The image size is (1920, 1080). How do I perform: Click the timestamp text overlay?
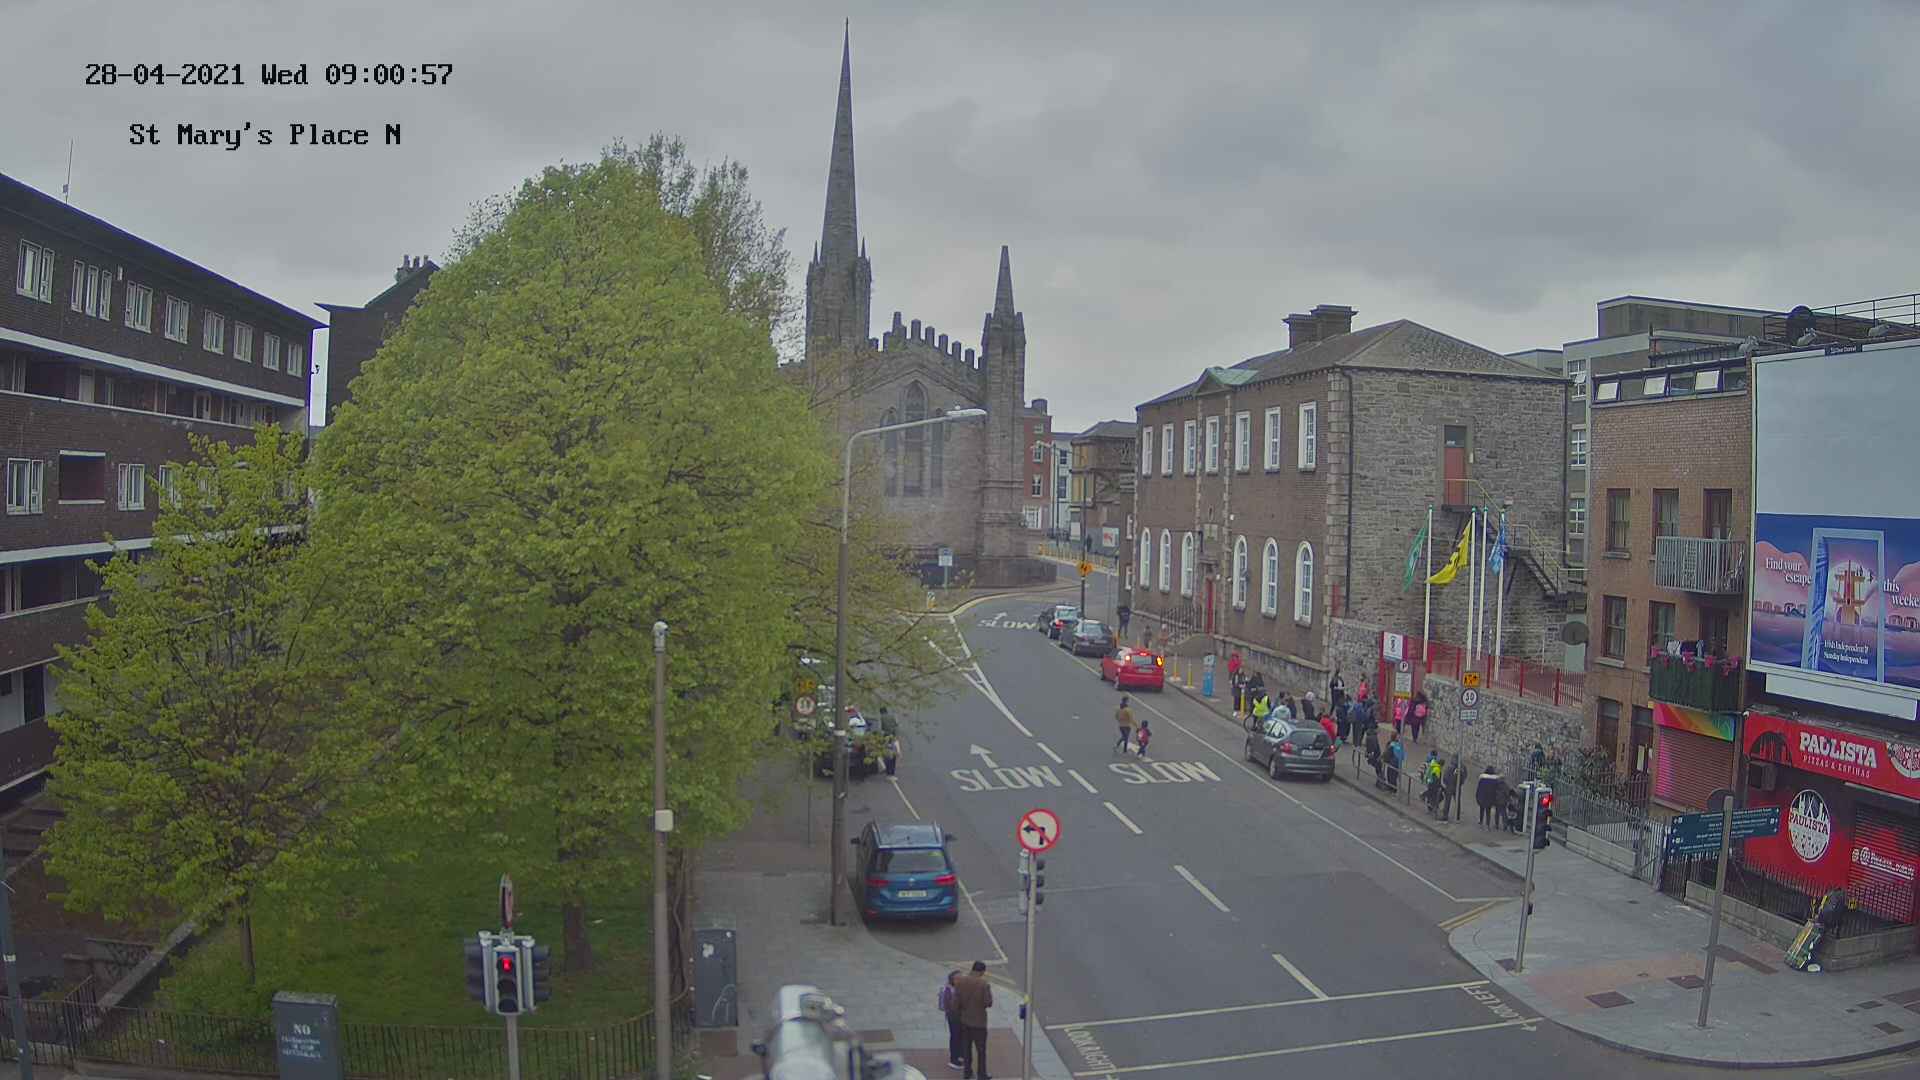(x=268, y=75)
